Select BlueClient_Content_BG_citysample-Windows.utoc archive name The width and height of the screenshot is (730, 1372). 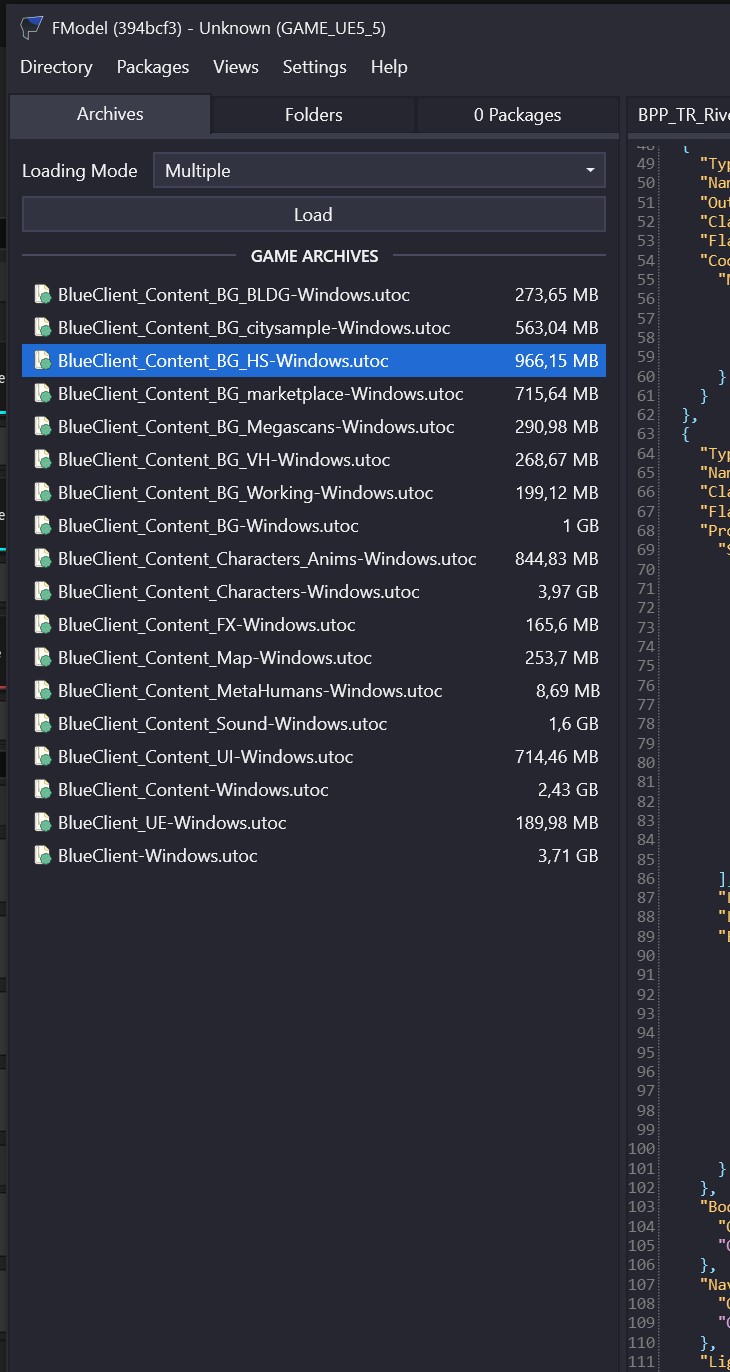click(254, 328)
